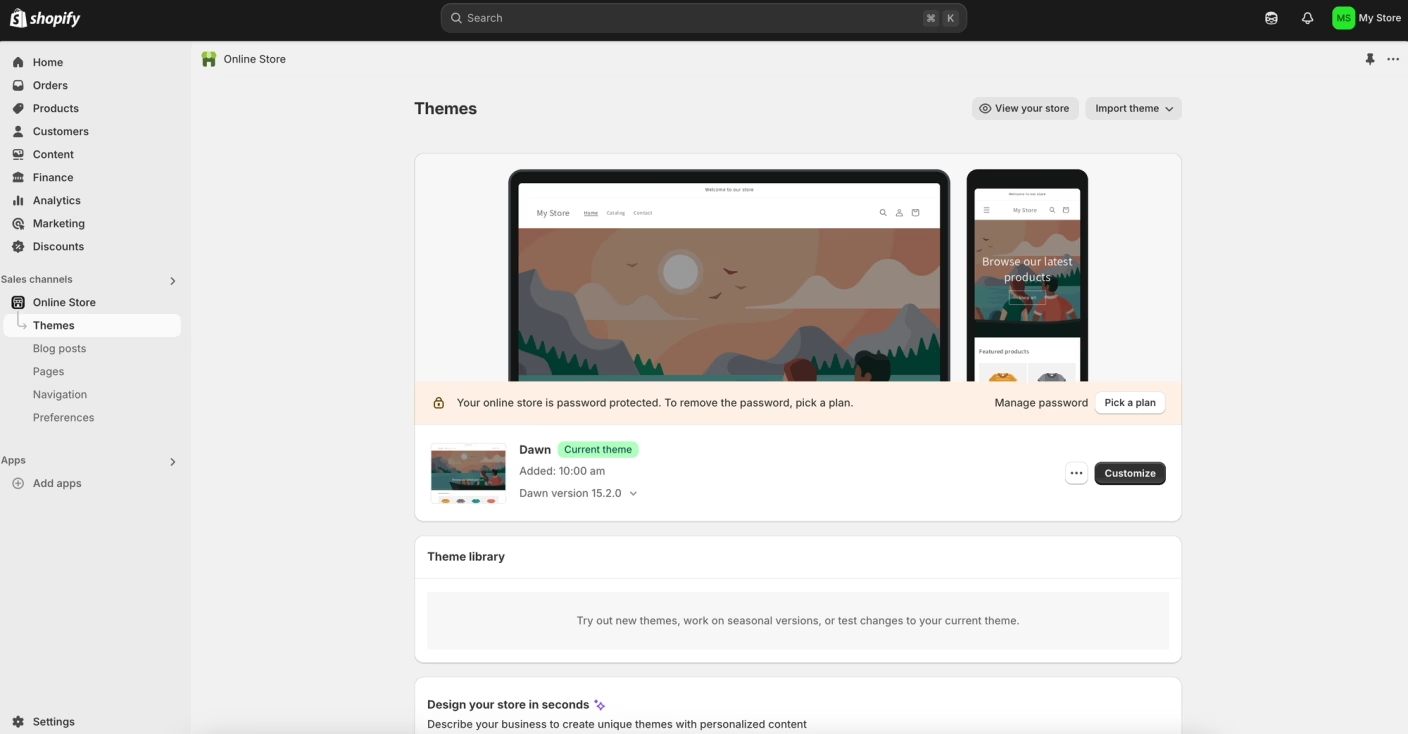Open Analytics from the sidebar

tap(56, 200)
